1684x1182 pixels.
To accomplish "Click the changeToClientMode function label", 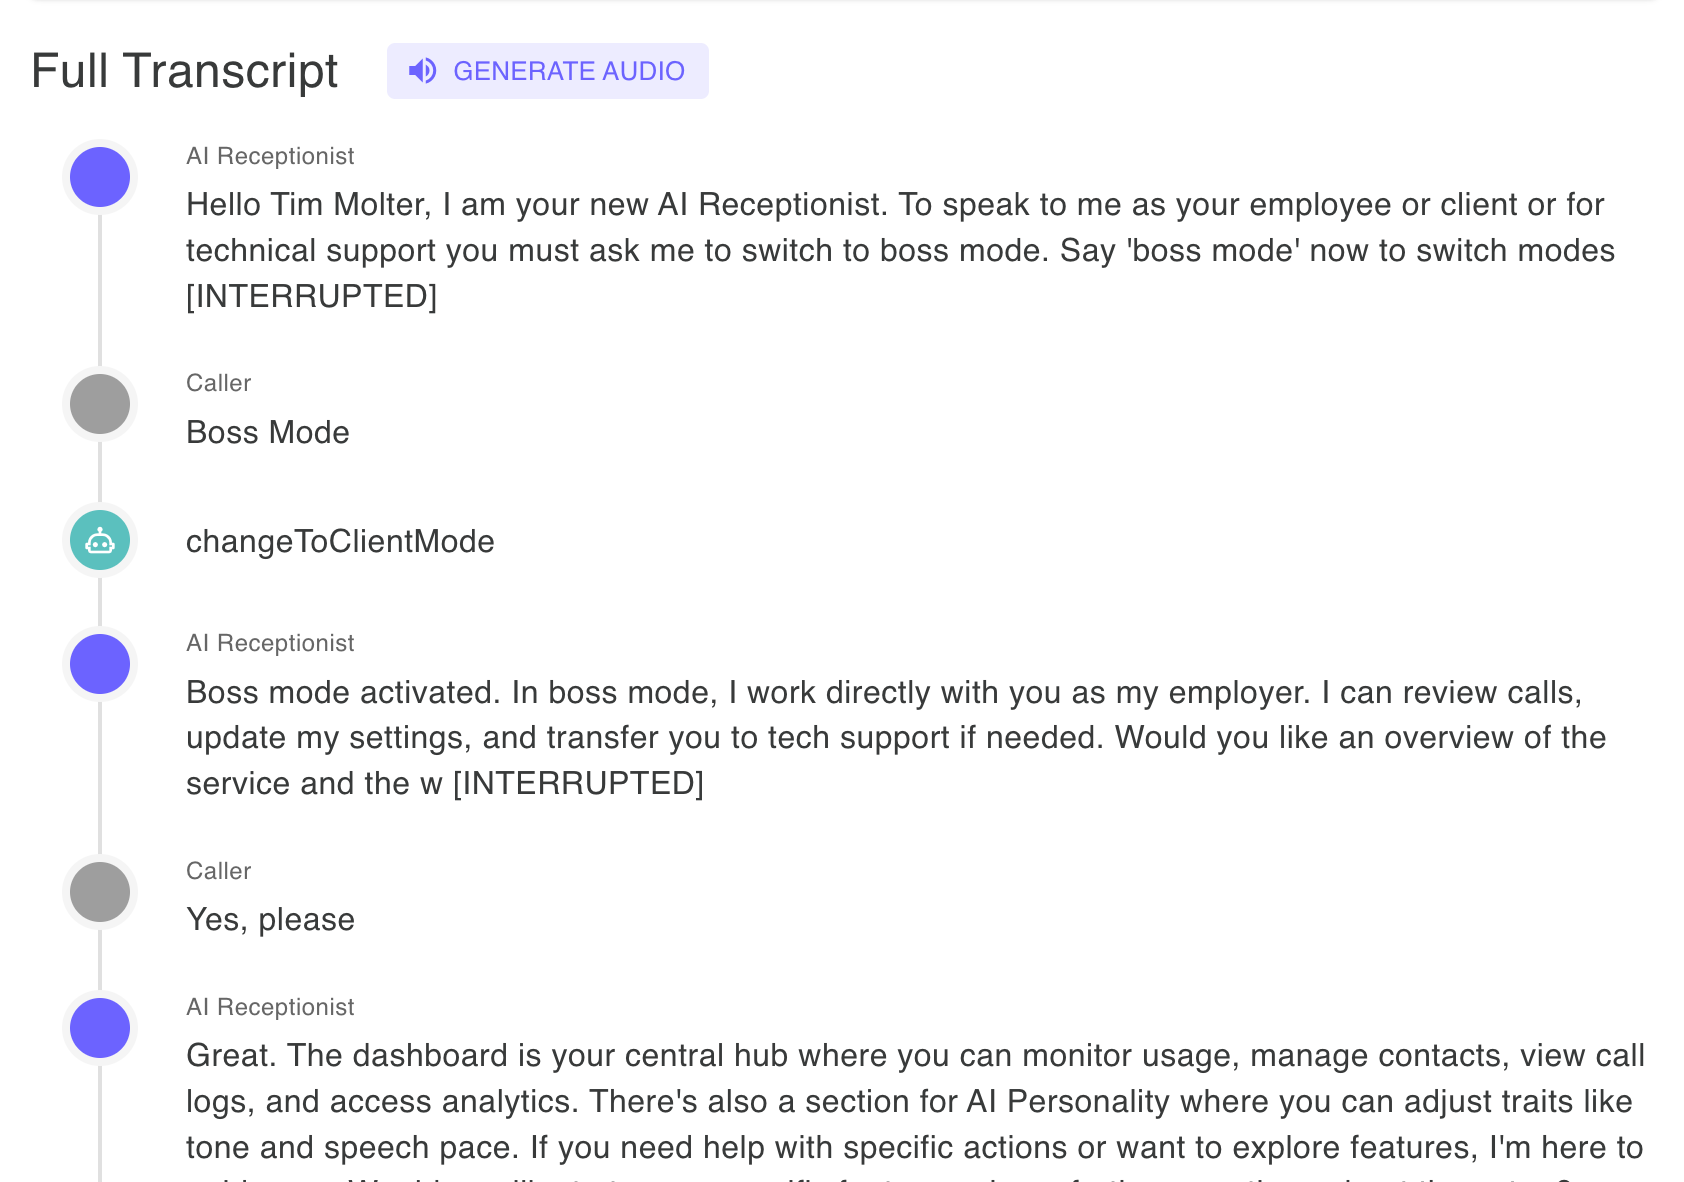I will [340, 541].
